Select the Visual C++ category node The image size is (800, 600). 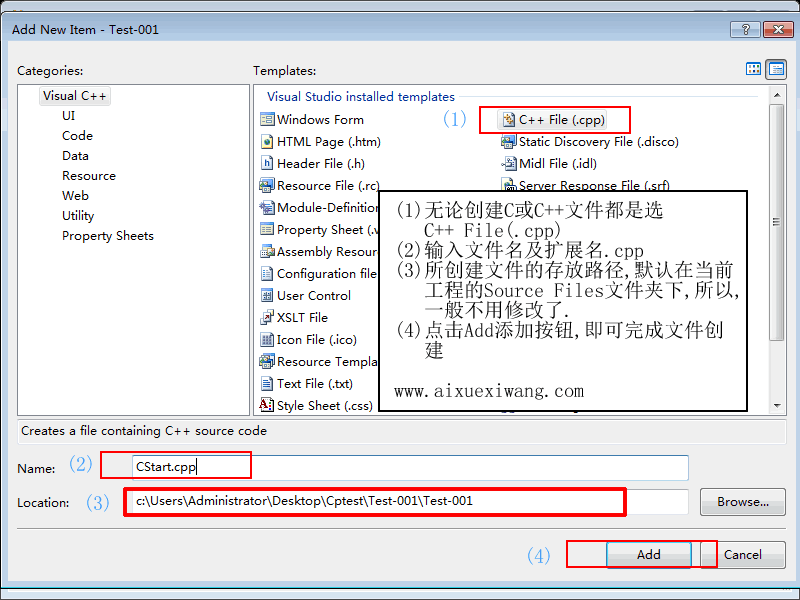74,96
